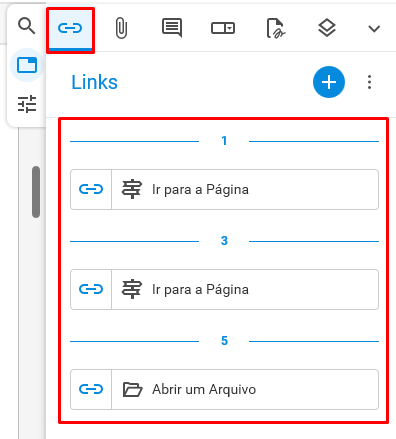The height and width of the screenshot is (439, 396).
Task: Add a new link with plus button
Action: (329, 82)
